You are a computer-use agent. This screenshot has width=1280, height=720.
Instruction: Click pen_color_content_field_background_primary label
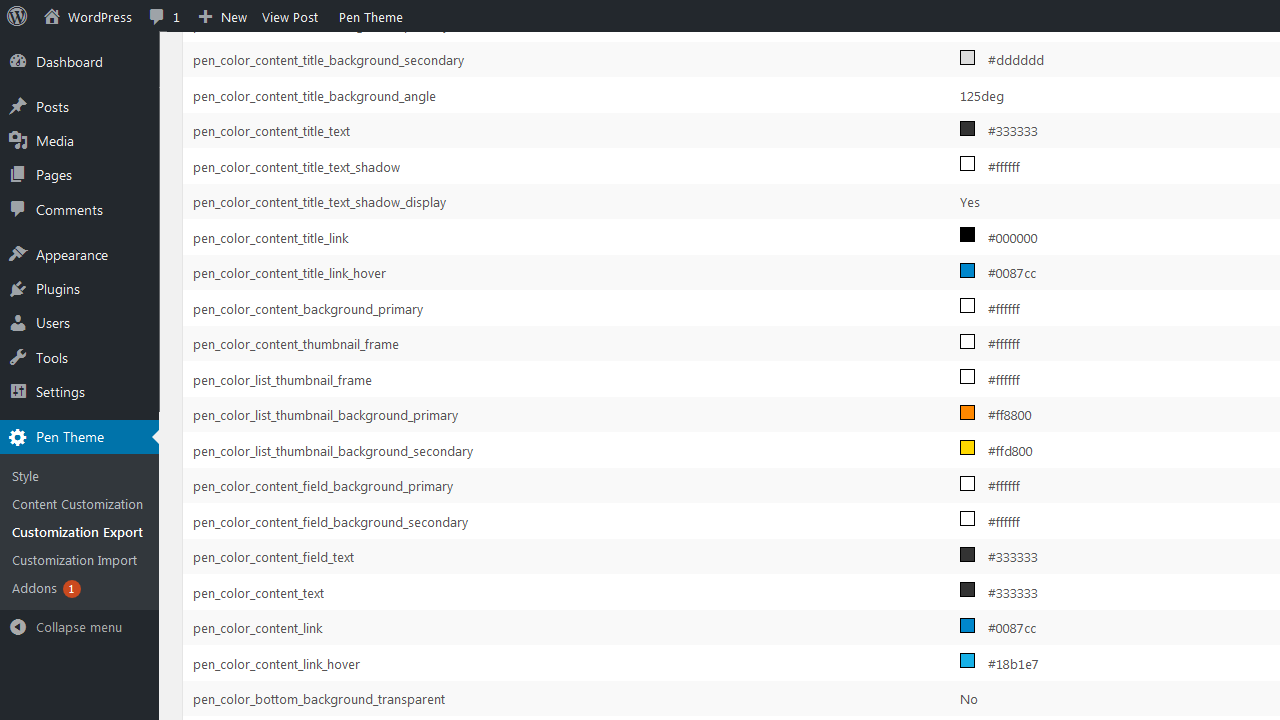tap(323, 487)
